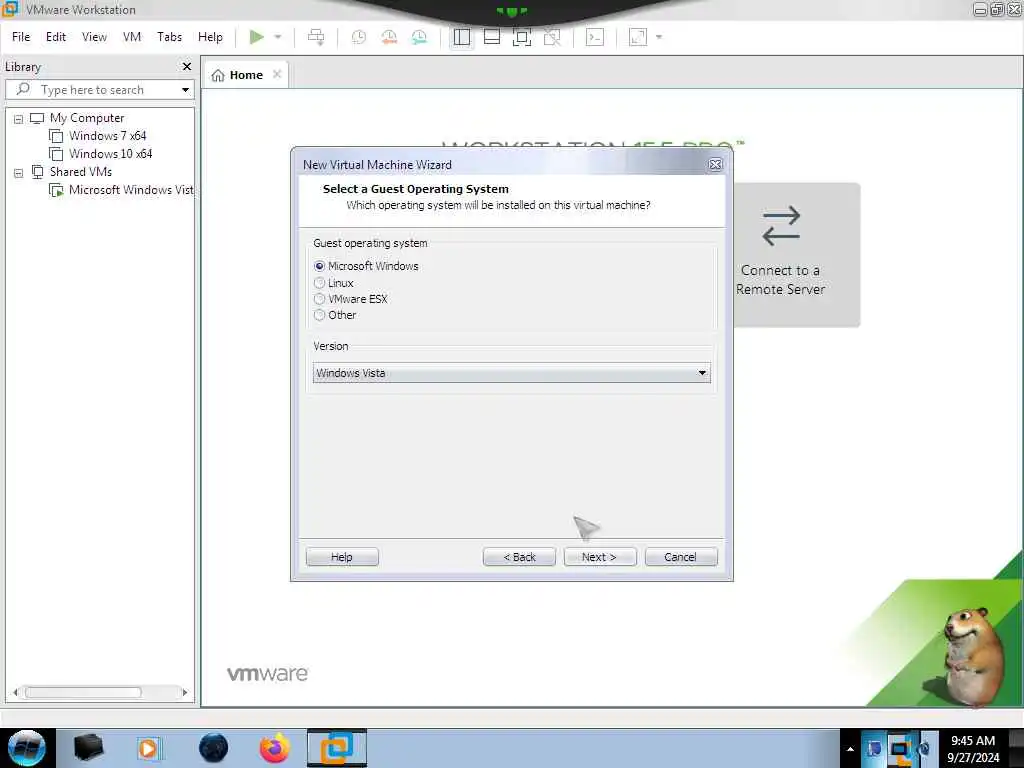1024x768 pixels.
Task: Open the View menu
Action: pos(94,37)
